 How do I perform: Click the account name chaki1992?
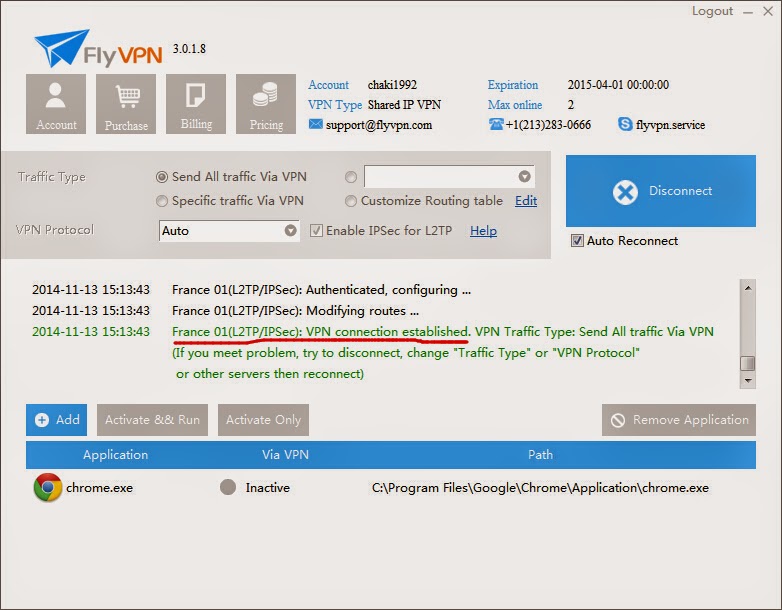click(392, 85)
